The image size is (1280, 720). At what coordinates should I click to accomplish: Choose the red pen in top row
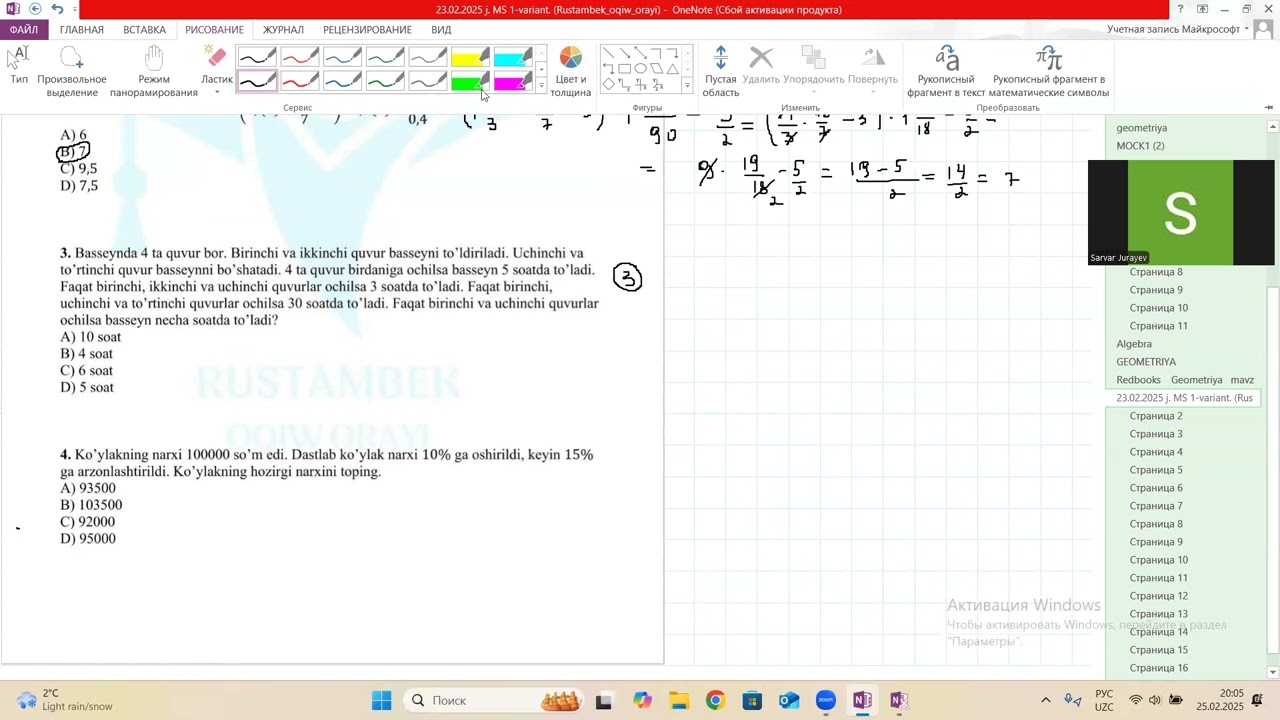pos(300,58)
